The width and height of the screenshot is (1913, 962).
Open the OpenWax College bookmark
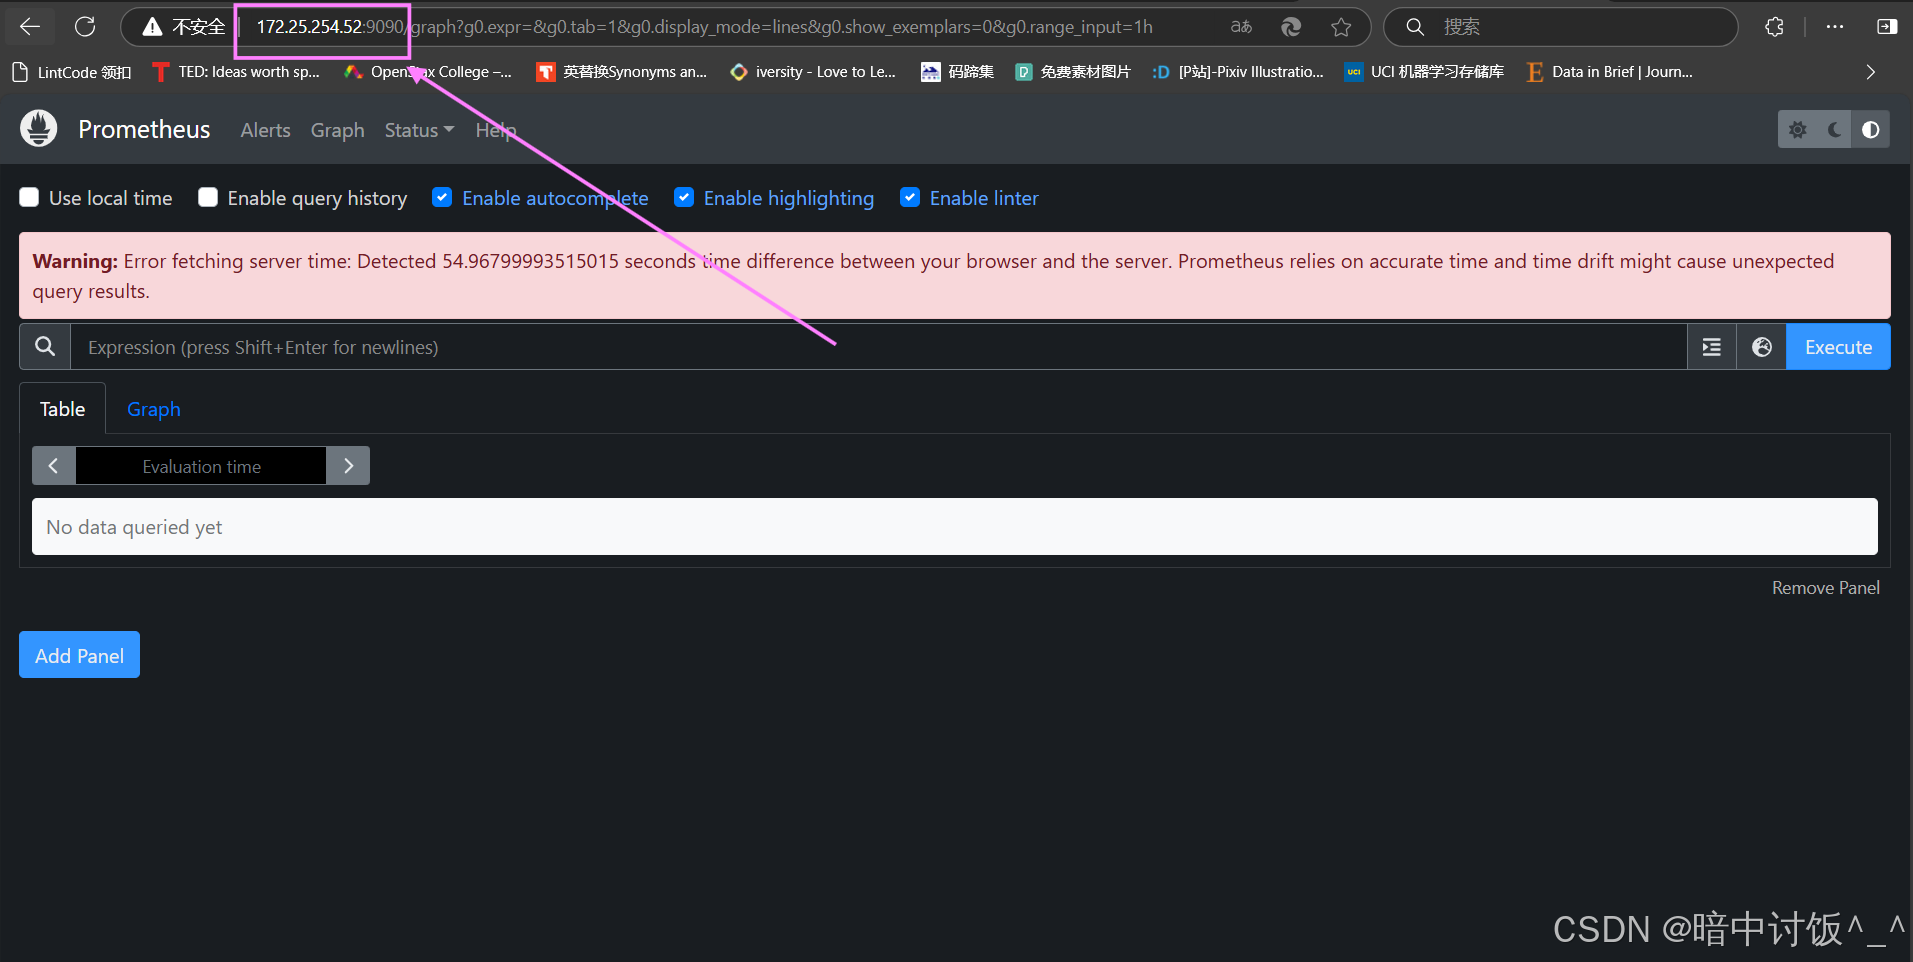(x=428, y=72)
